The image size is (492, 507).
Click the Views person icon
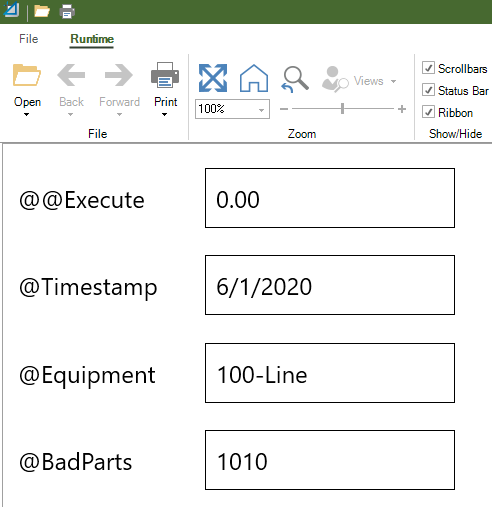tap(334, 79)
